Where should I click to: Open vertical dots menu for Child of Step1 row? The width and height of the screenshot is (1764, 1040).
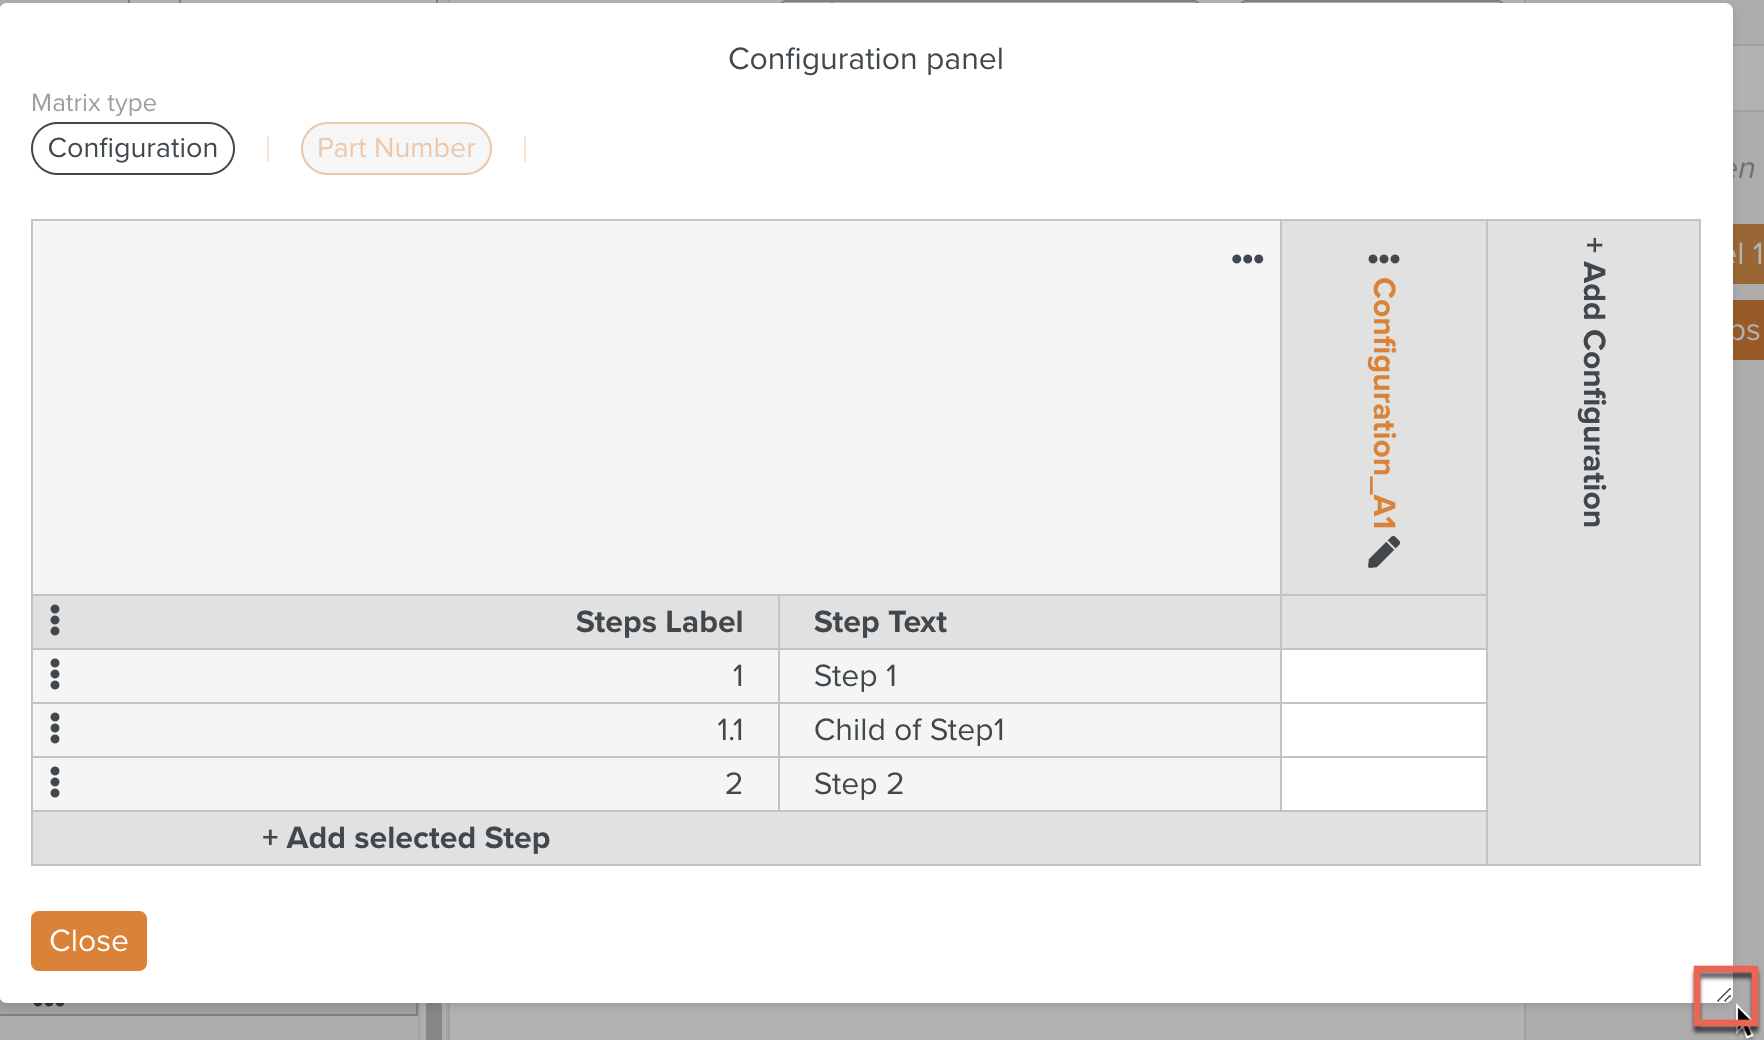pyautogui.click(x=55, y=729)
